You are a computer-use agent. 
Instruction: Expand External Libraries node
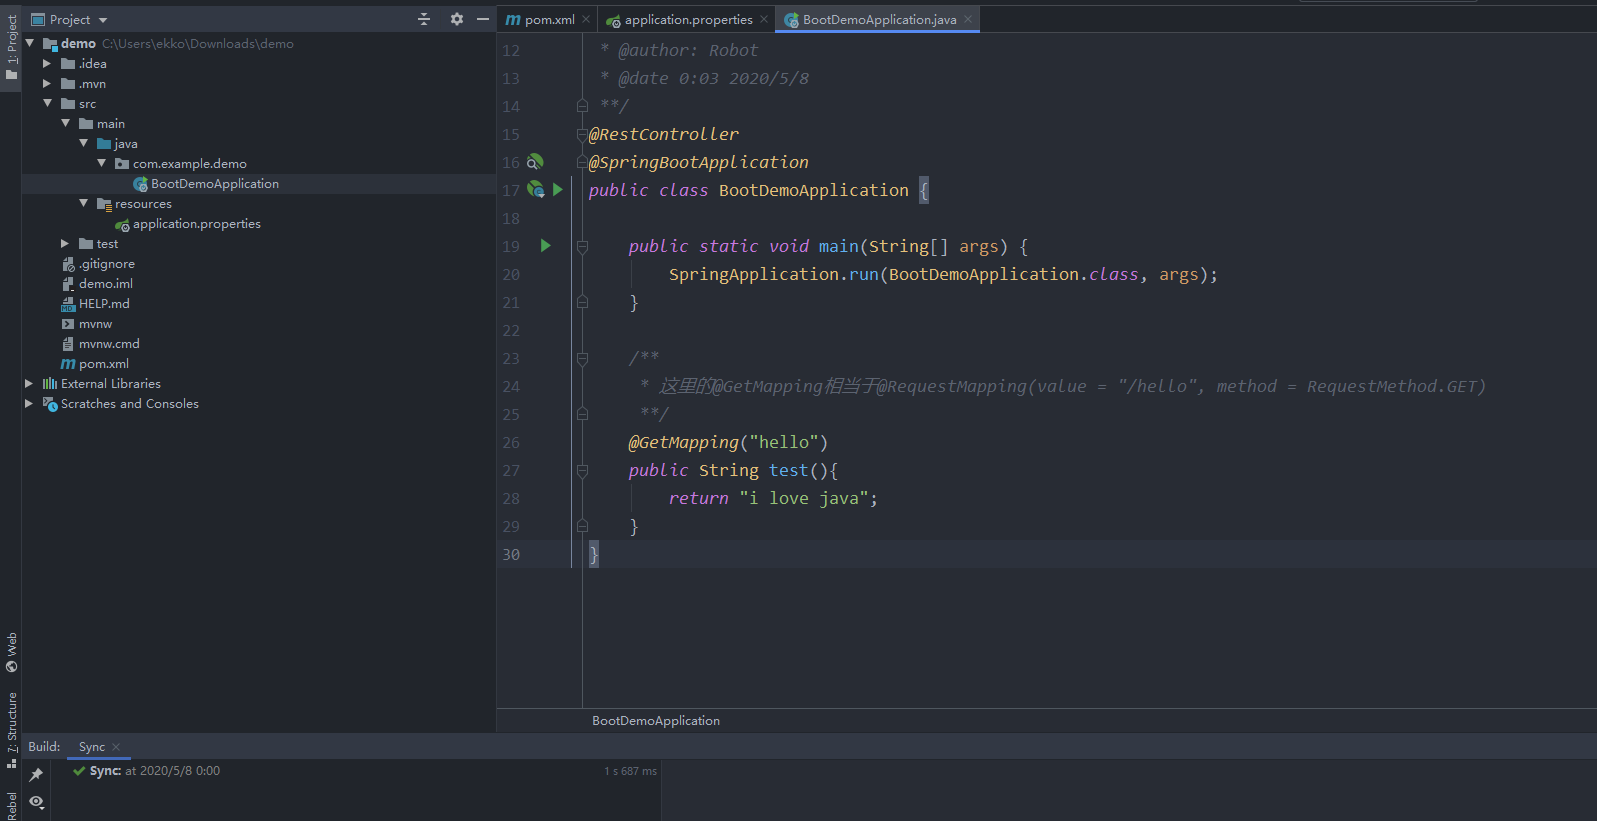click(29, 384)
